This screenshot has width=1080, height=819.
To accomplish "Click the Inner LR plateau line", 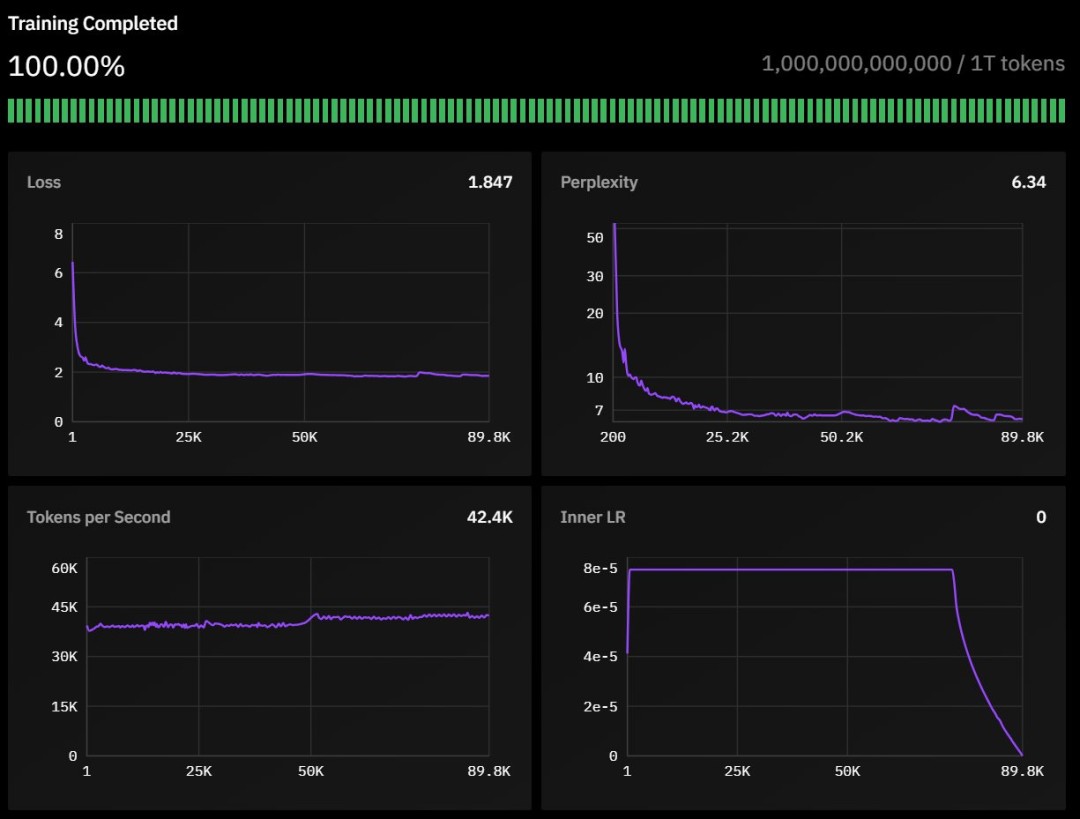I will [791, 570].
